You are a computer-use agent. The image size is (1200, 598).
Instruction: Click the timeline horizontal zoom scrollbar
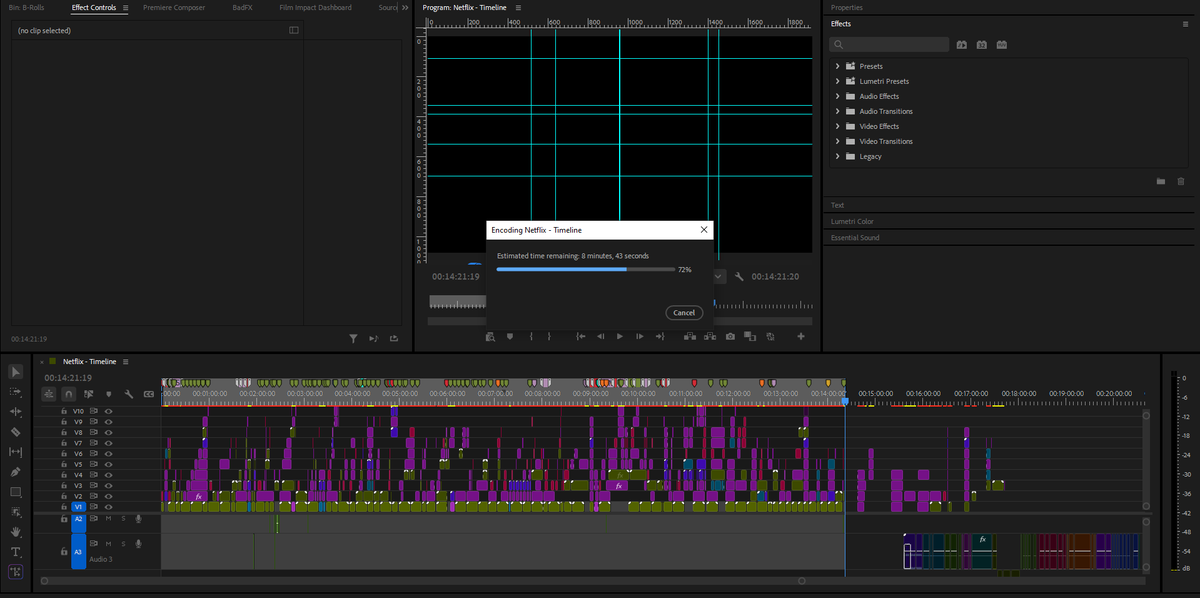click(422, 580)
